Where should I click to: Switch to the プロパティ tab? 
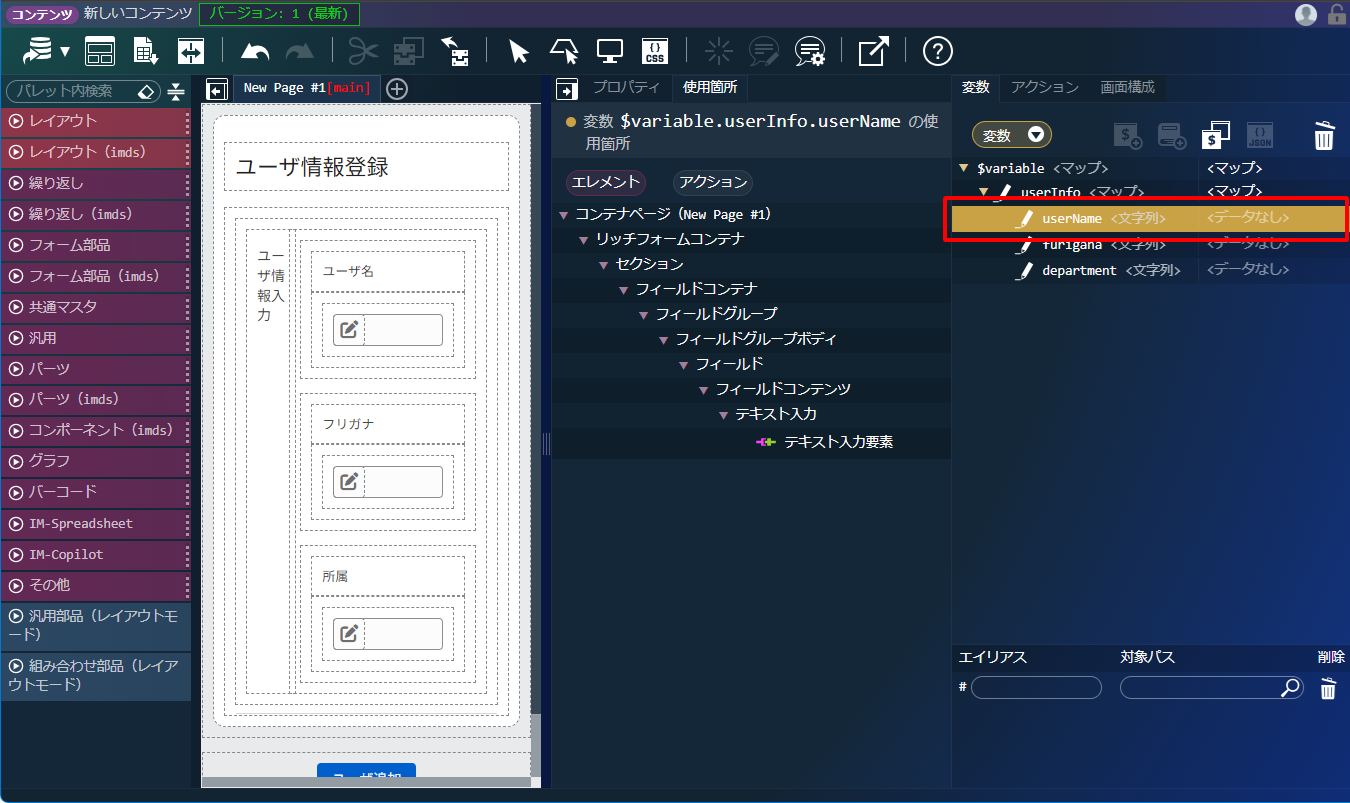click(626, 87)
